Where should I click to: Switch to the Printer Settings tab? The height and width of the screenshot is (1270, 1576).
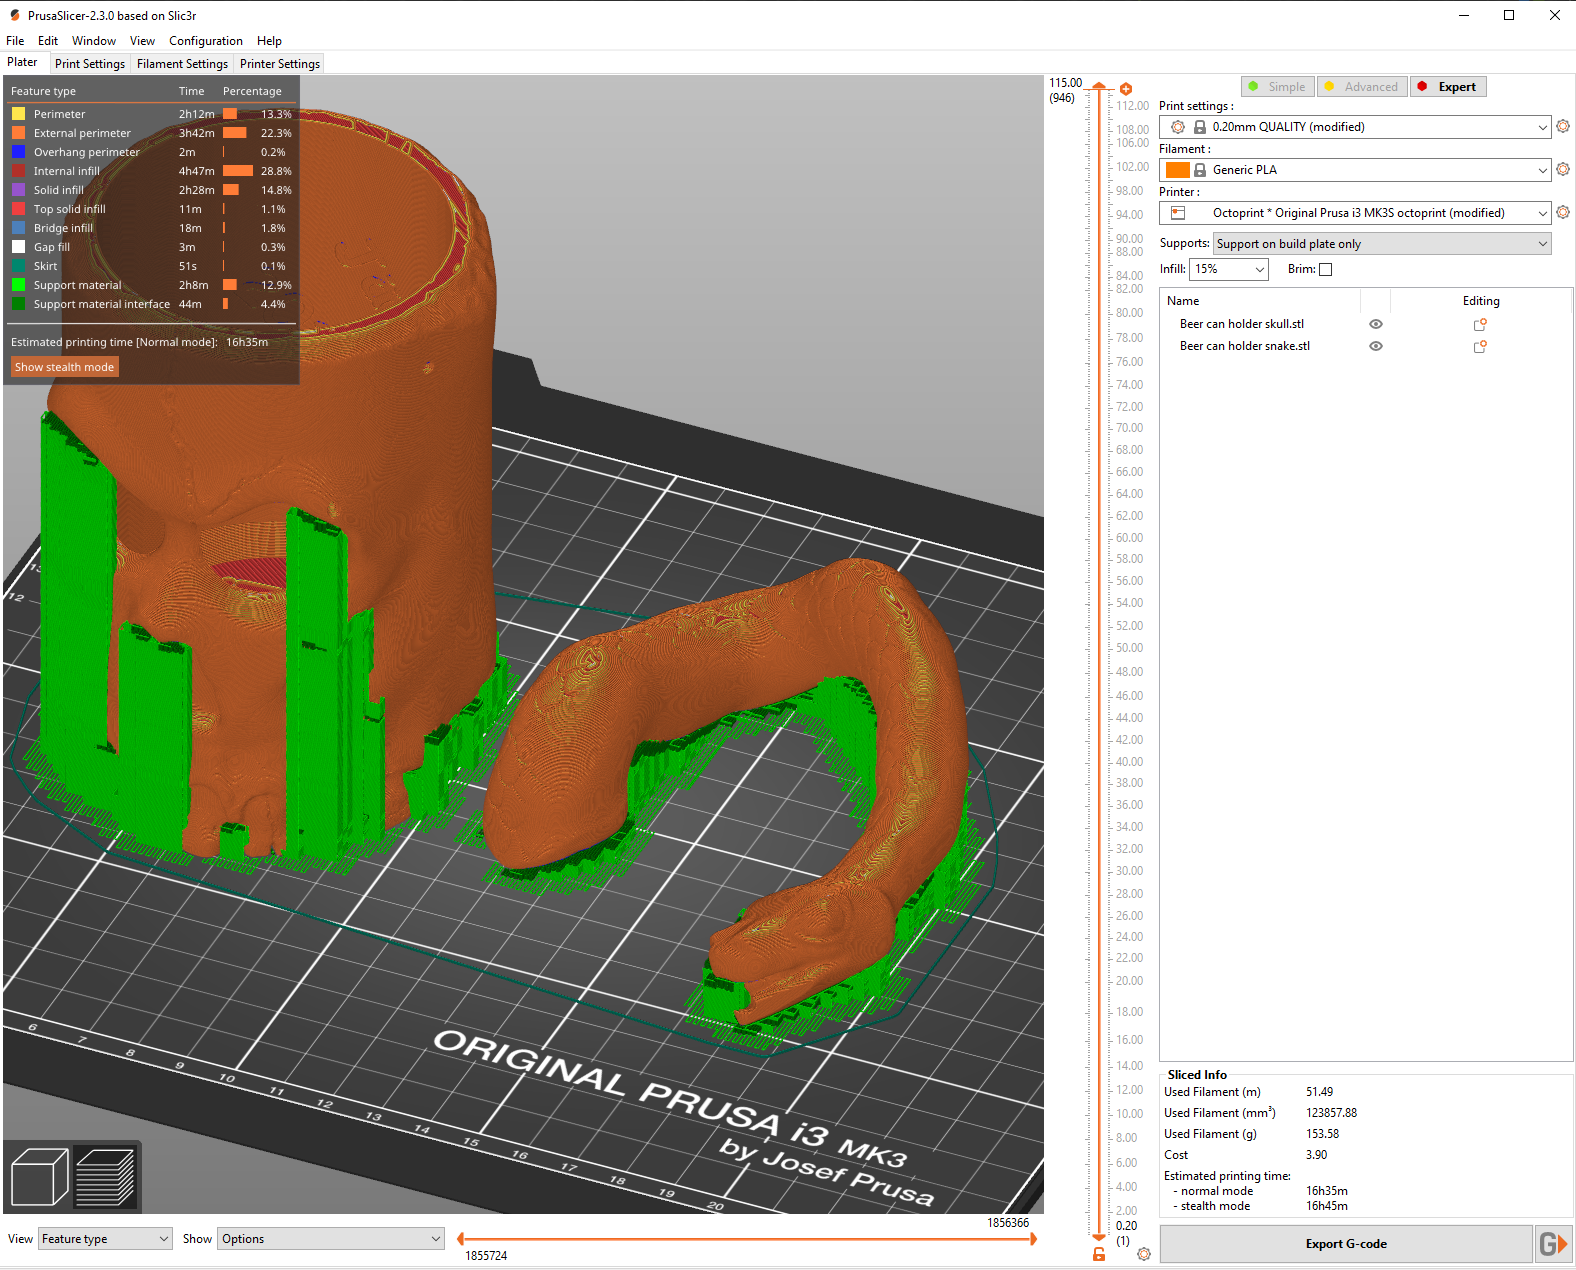[x=280, y=64]
